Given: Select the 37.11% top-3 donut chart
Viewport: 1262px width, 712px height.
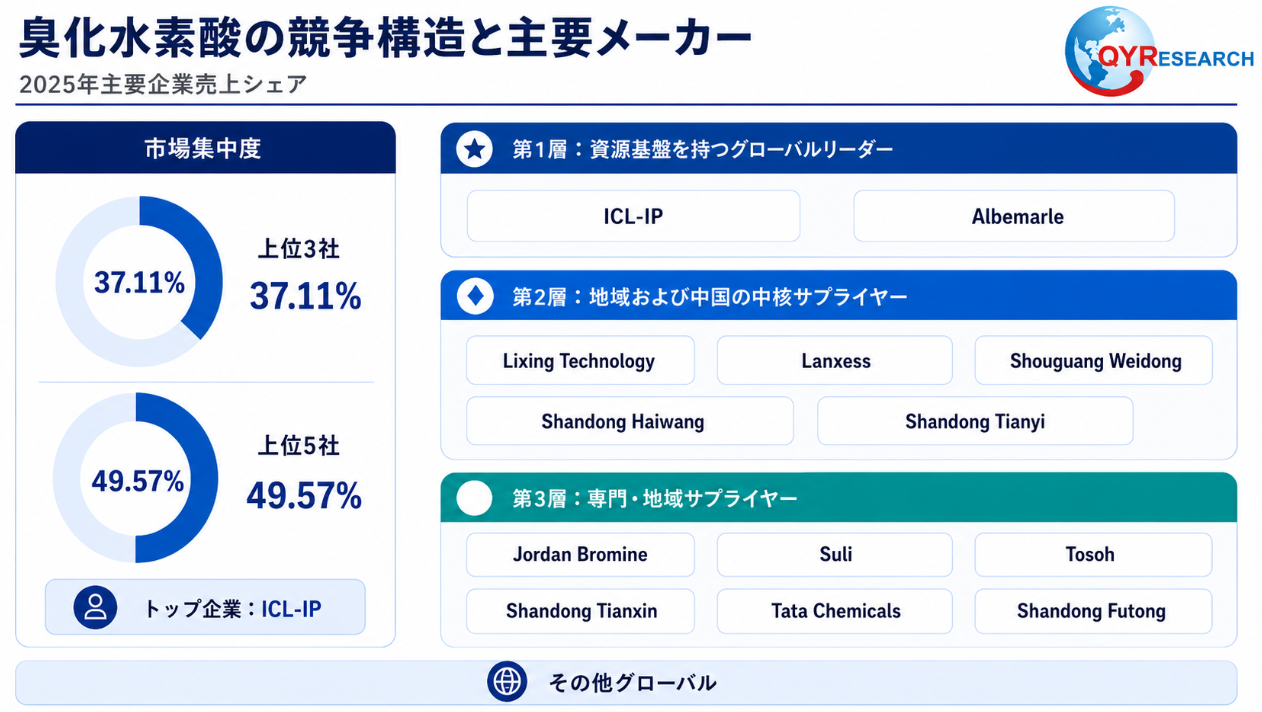Looking at the screenshot, I should (x=139, y=282).
